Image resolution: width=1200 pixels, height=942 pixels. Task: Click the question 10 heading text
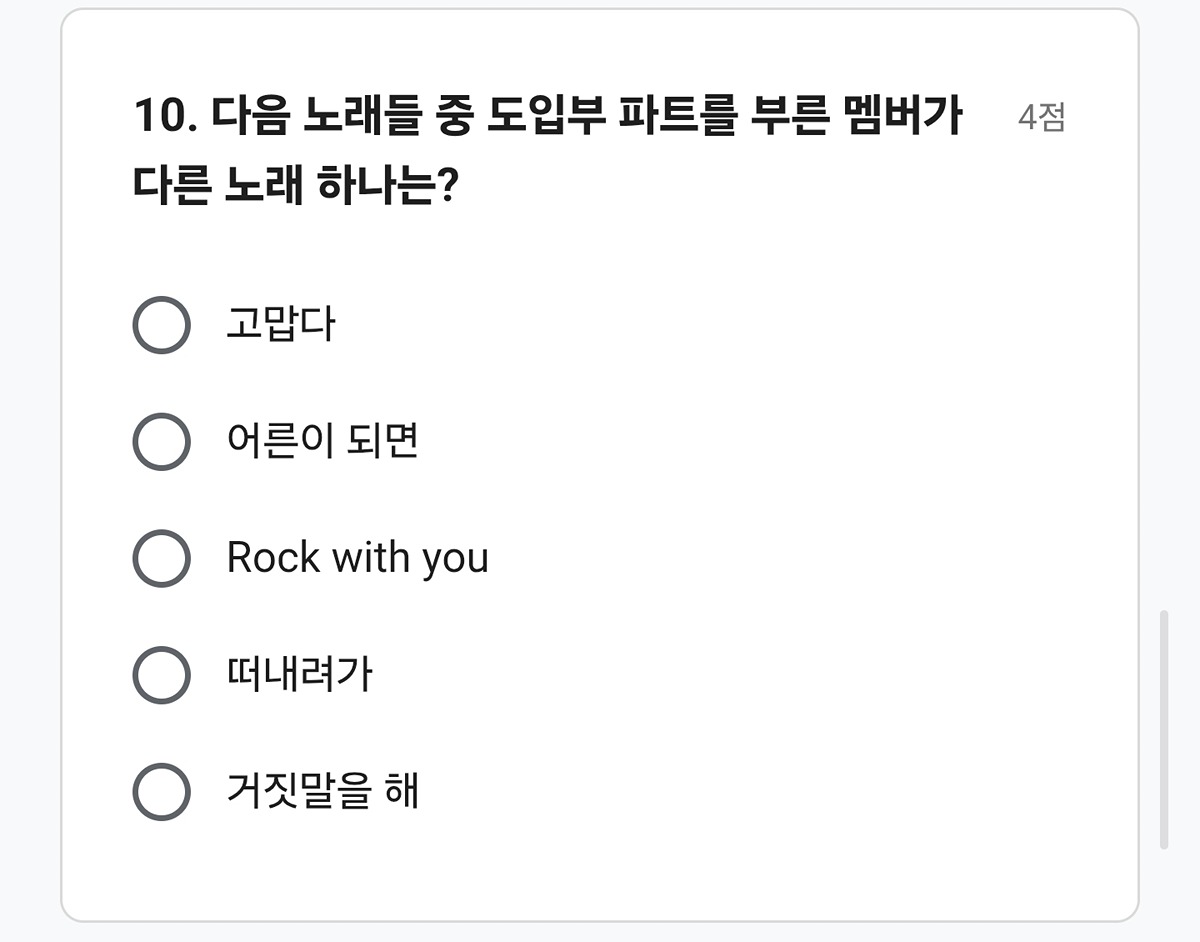(547, 118)
